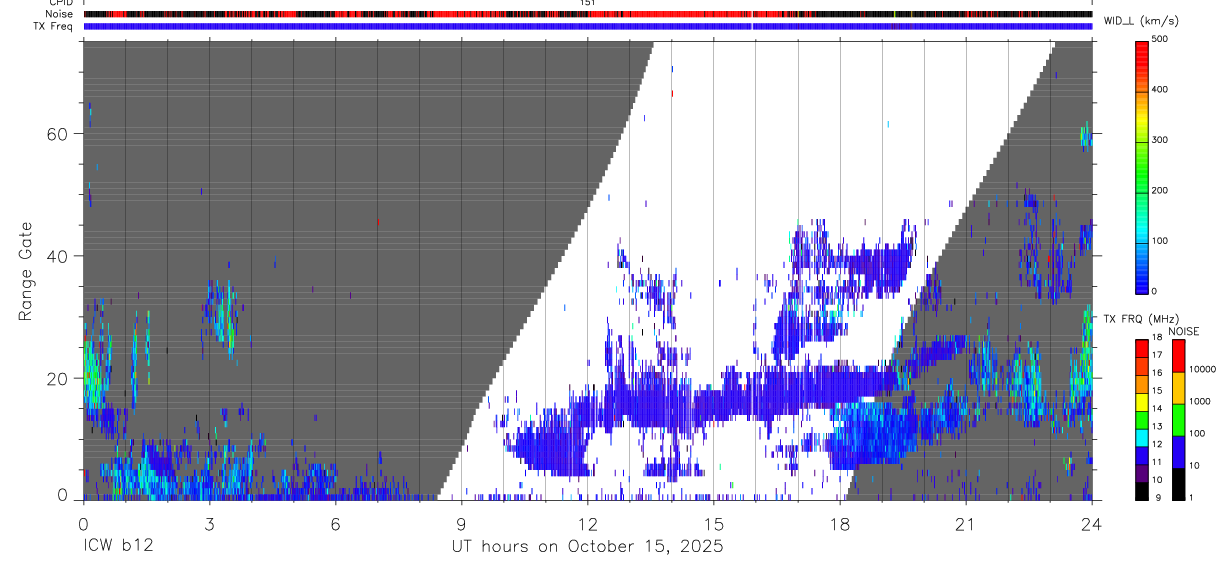Click the green segment of the NOISE color bar
The height and width of the screenshot is (567, 1228).
click(1179, 420)
